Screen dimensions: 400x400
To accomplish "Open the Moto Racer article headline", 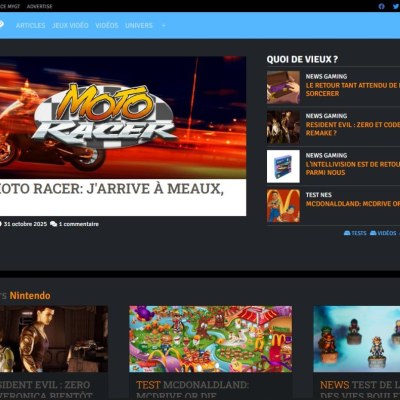I will 112,189.
